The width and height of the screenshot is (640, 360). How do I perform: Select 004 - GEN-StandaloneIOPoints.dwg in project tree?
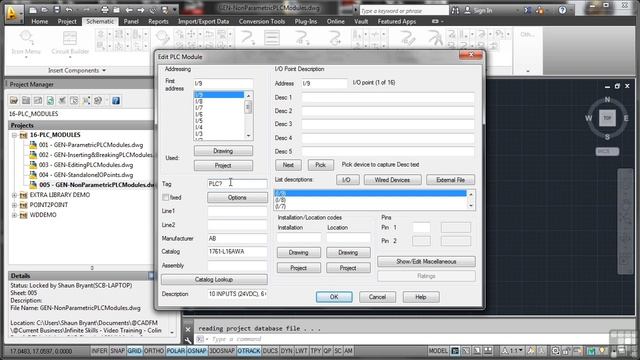86,175
